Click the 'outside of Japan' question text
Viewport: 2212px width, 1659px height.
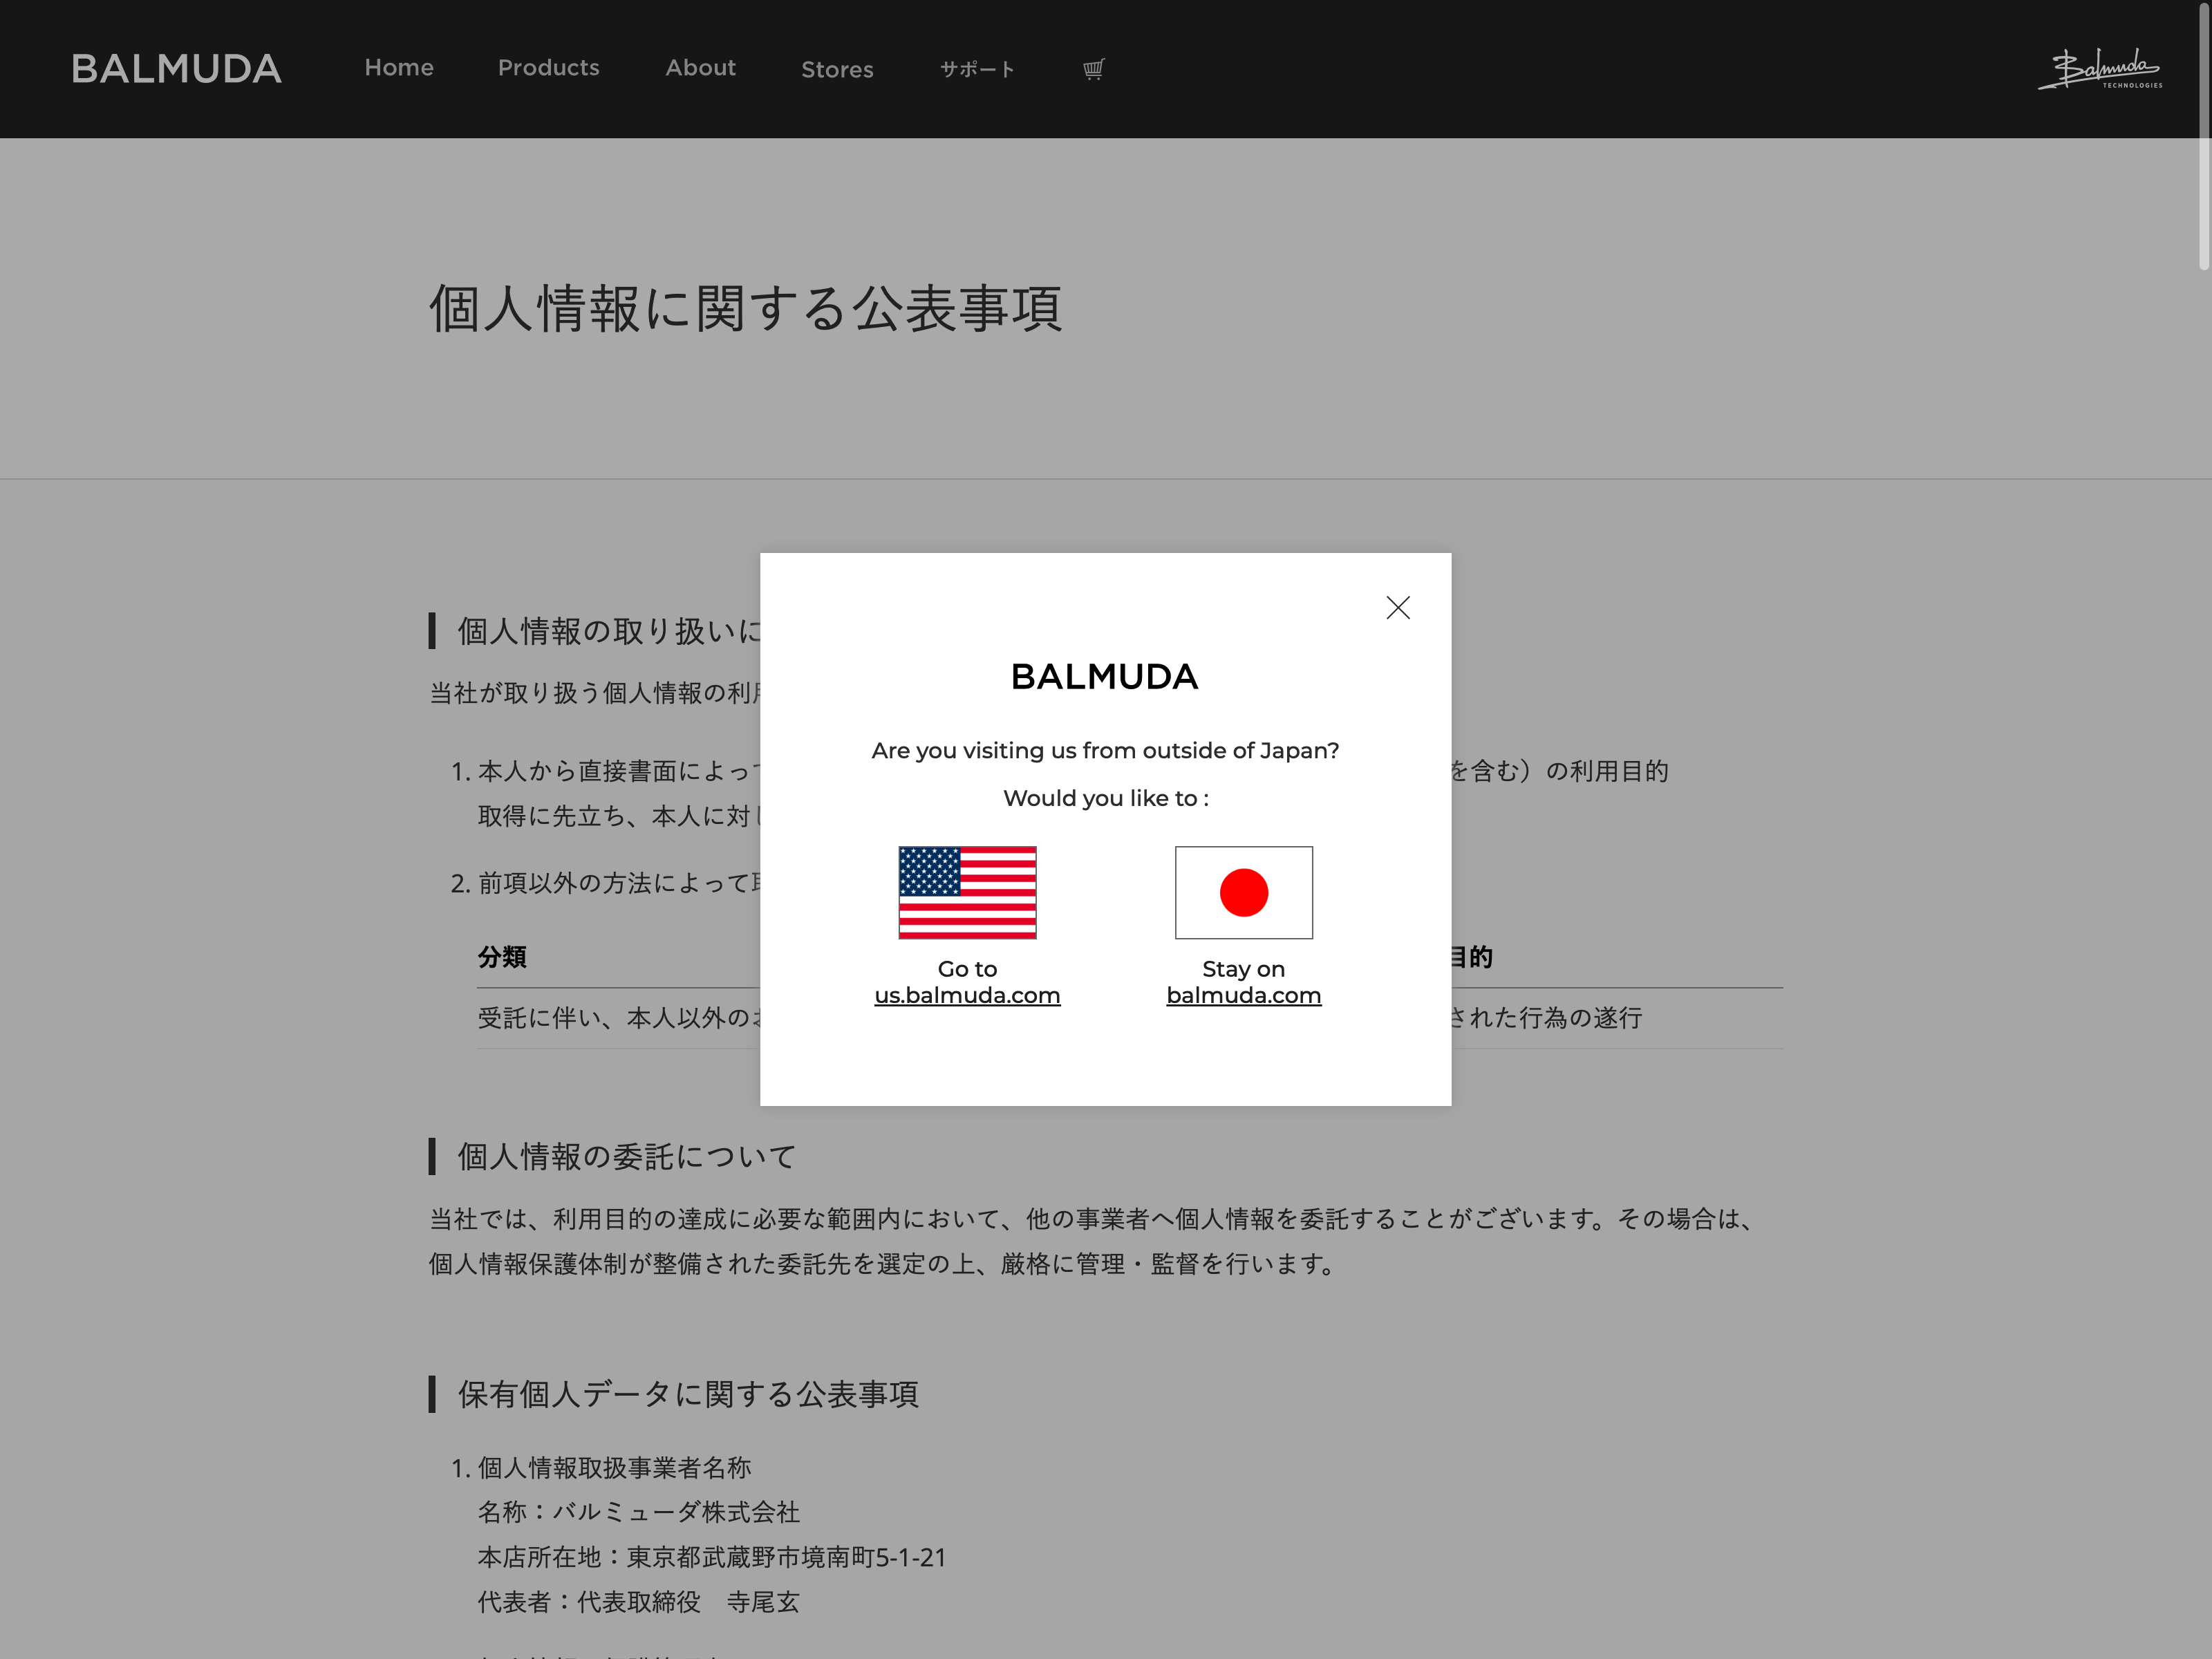(x=1105, y=751)
